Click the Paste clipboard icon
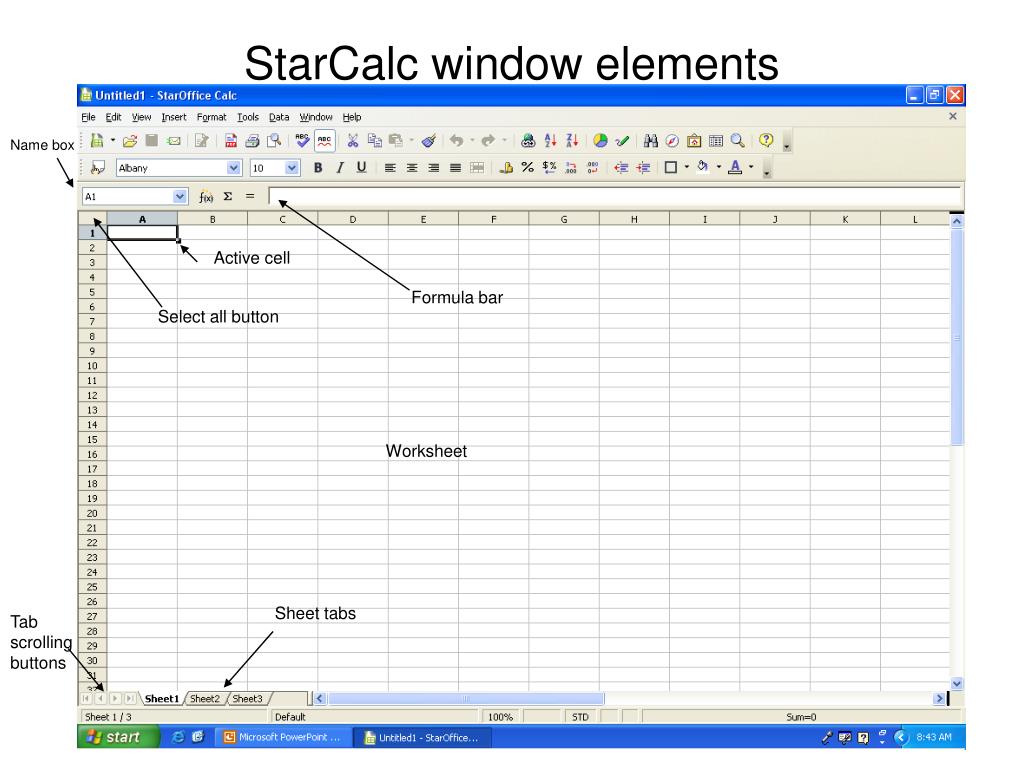This screenshot has width=1024, height=768. coord(396,140)
